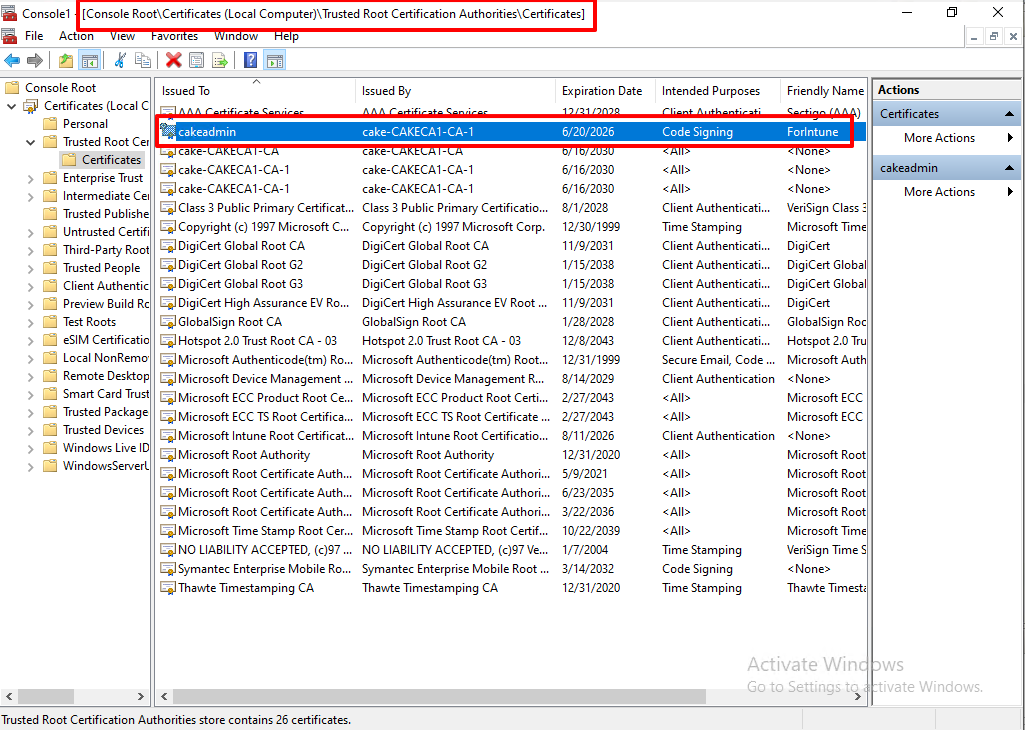Select the Microsoft Intune Root Certificate row

tap(512, 436)
